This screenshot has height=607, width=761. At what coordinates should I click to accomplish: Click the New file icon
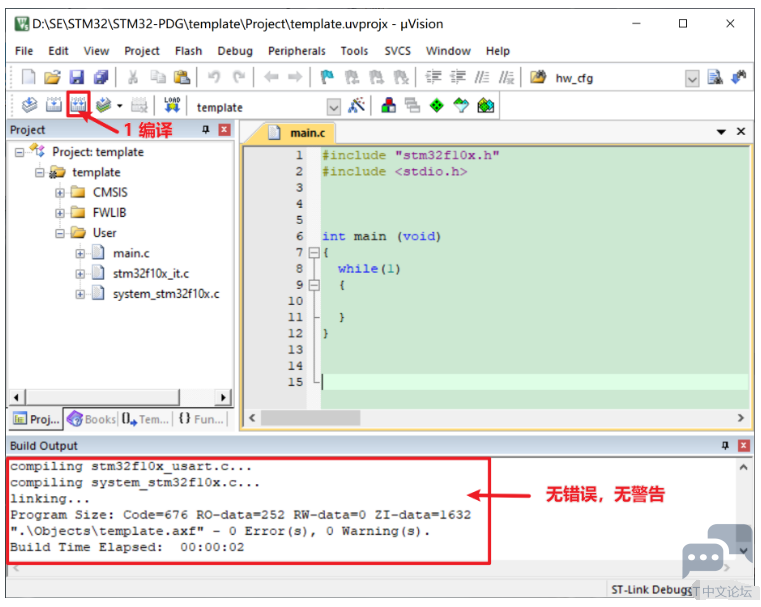click(x=29, y=77)
